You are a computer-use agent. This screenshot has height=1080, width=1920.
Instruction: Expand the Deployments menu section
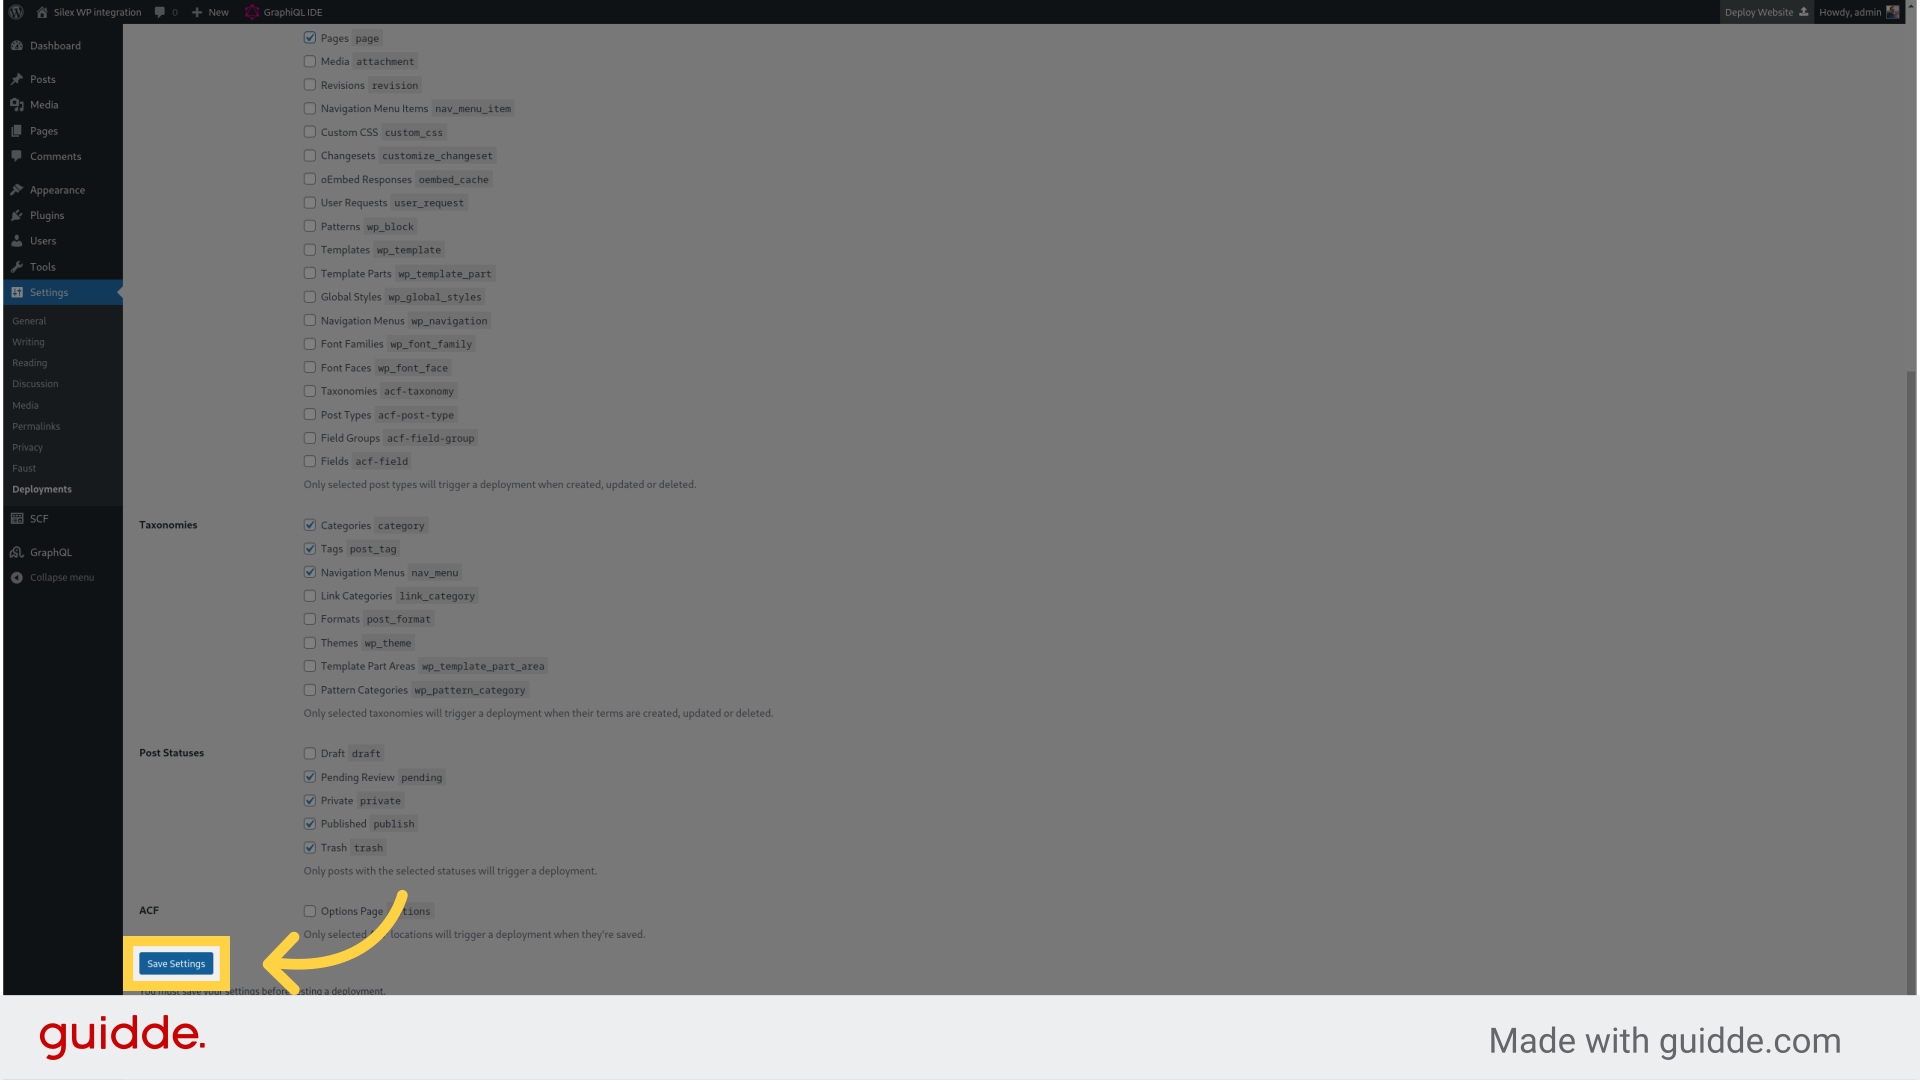click(x=41, y=489)
